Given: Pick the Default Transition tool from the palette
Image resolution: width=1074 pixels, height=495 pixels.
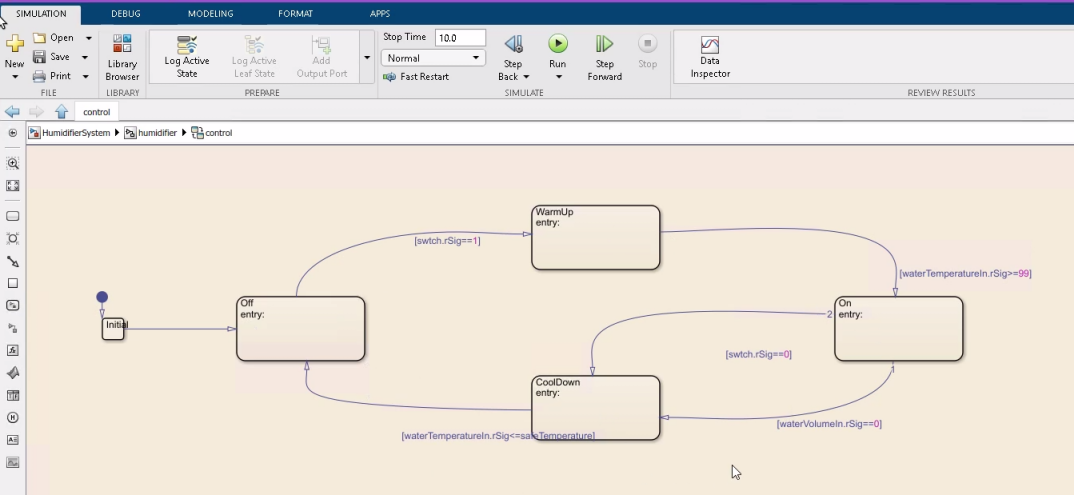Looking at the screenshot, I should point(13,261).
